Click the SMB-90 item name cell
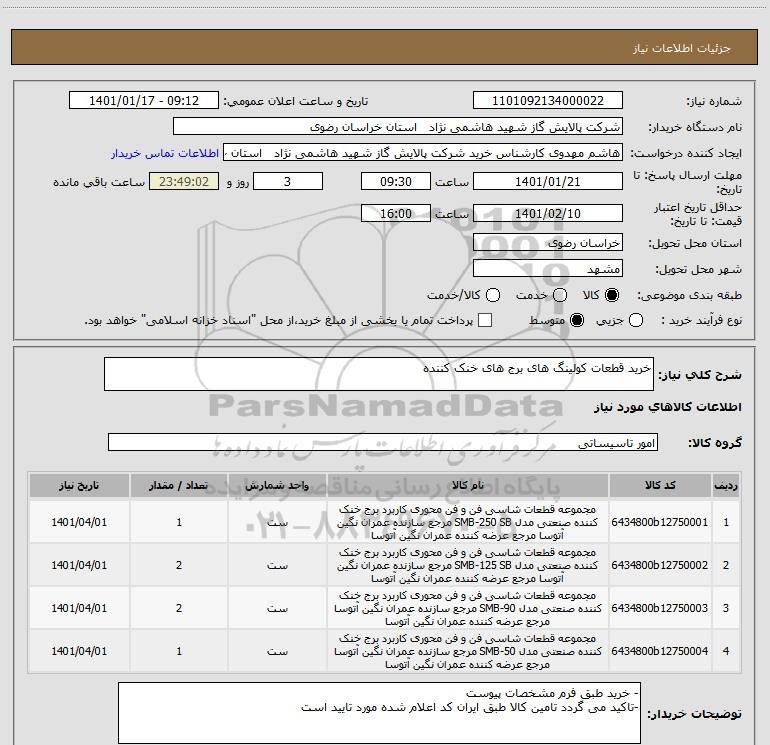The width and height of the screenshot is (770, 745). pyautogui.click(x=468, y=608)
